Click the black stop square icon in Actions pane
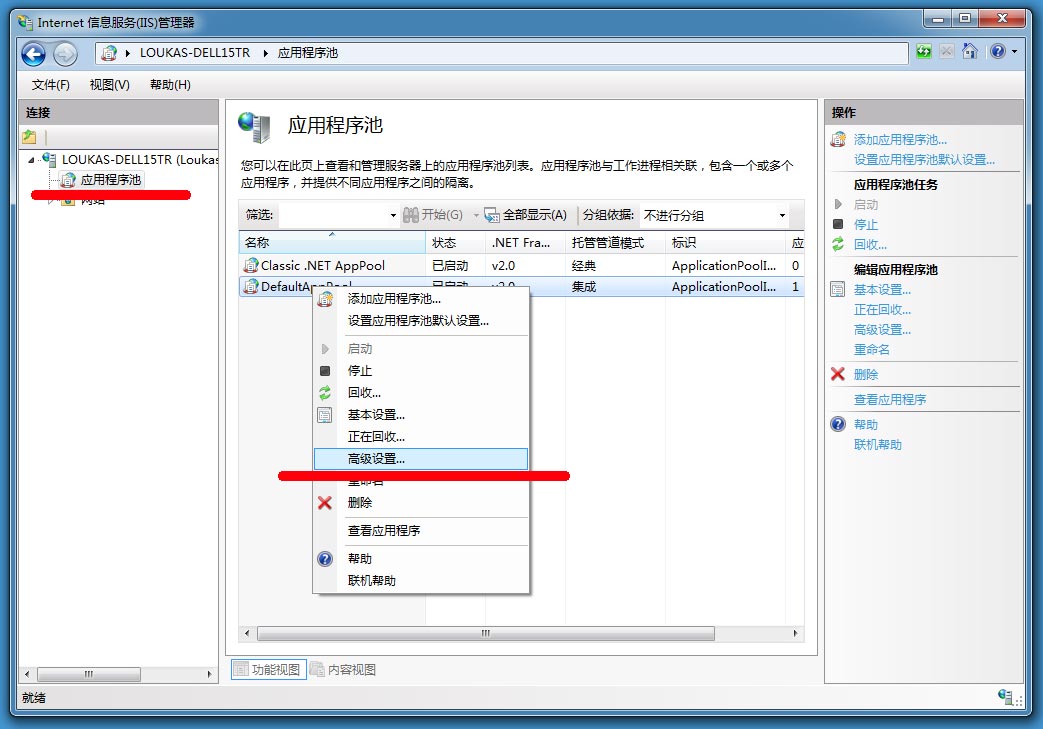This screenshot has height=729, width=1043. (838, 224)
